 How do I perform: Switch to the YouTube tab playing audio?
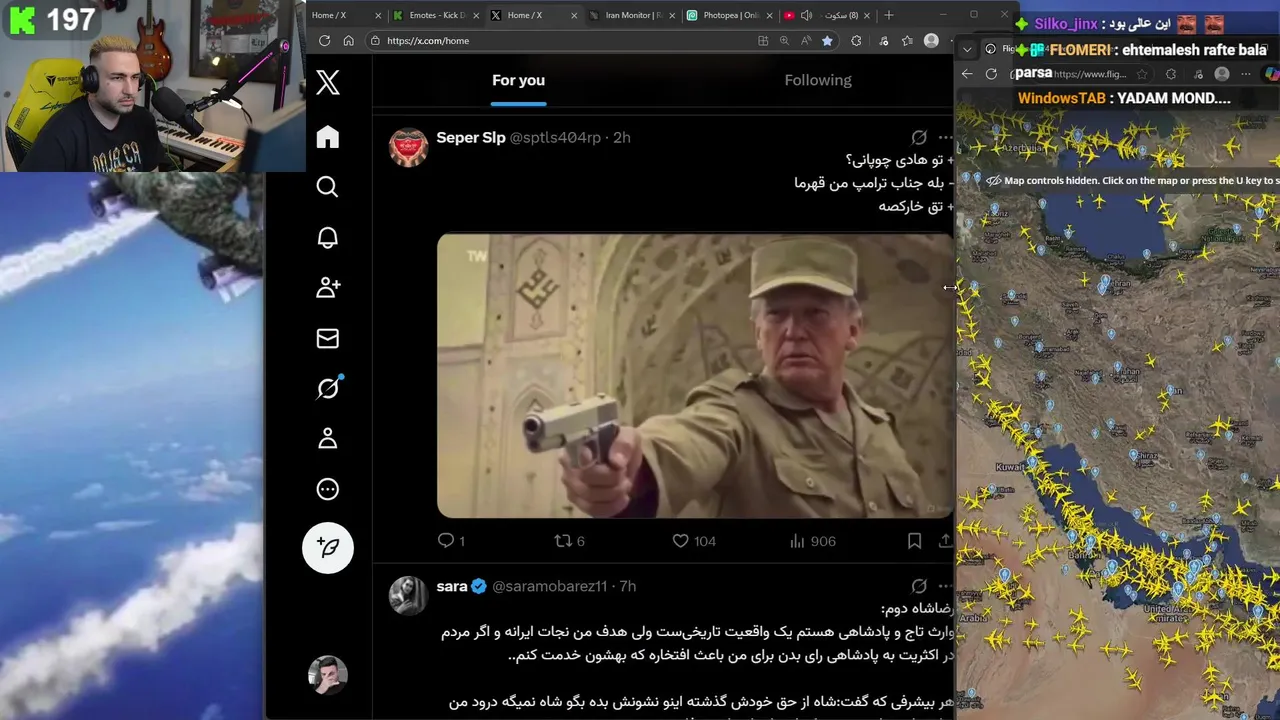point(828,15)
